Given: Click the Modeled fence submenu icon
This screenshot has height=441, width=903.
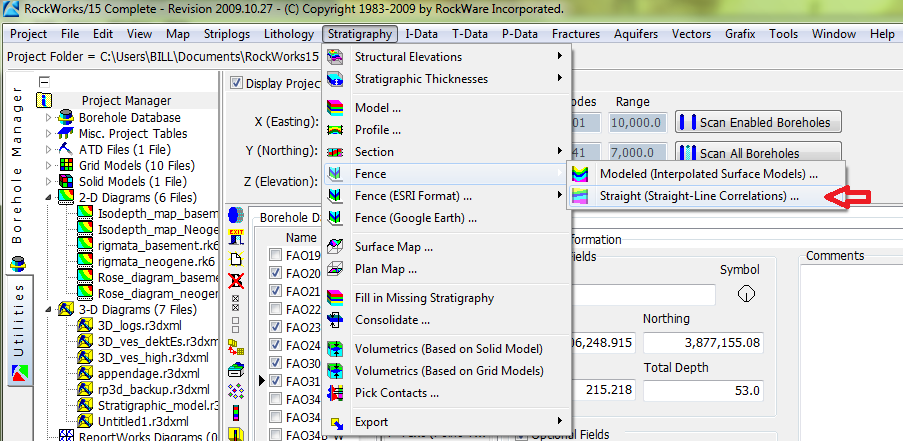Looking at the screenshot, I should tap(579, 174).
